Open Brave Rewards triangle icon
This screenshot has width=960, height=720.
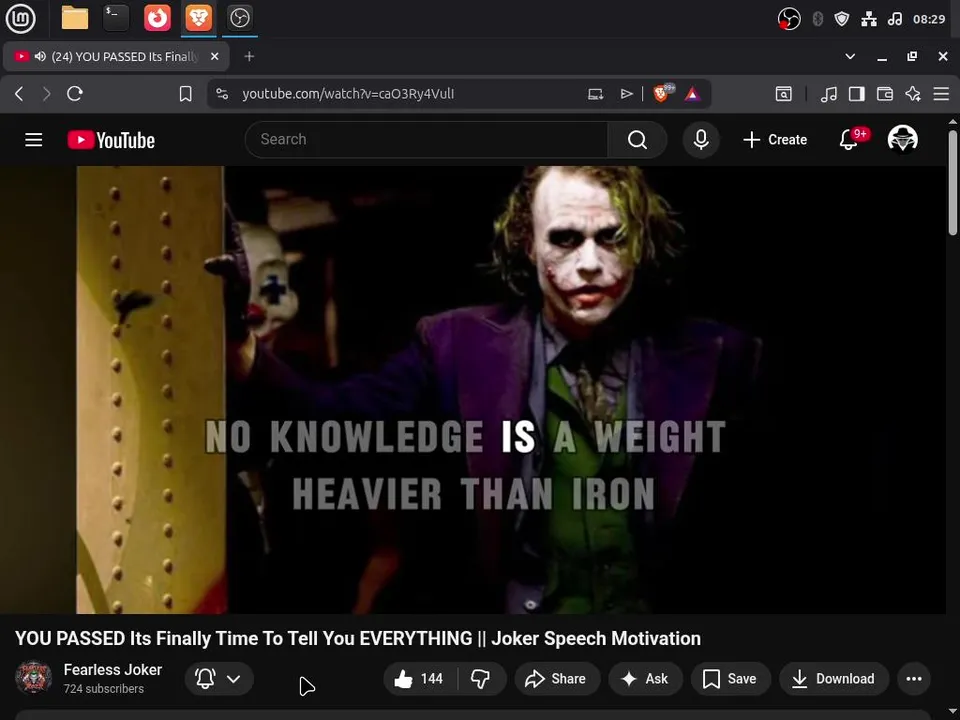692,94
